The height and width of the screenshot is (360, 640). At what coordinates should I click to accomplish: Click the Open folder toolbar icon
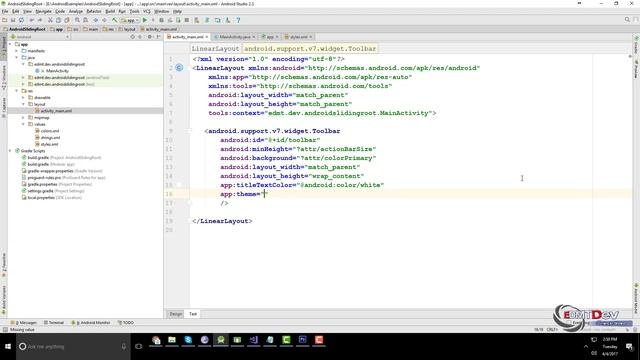(4, 20)
